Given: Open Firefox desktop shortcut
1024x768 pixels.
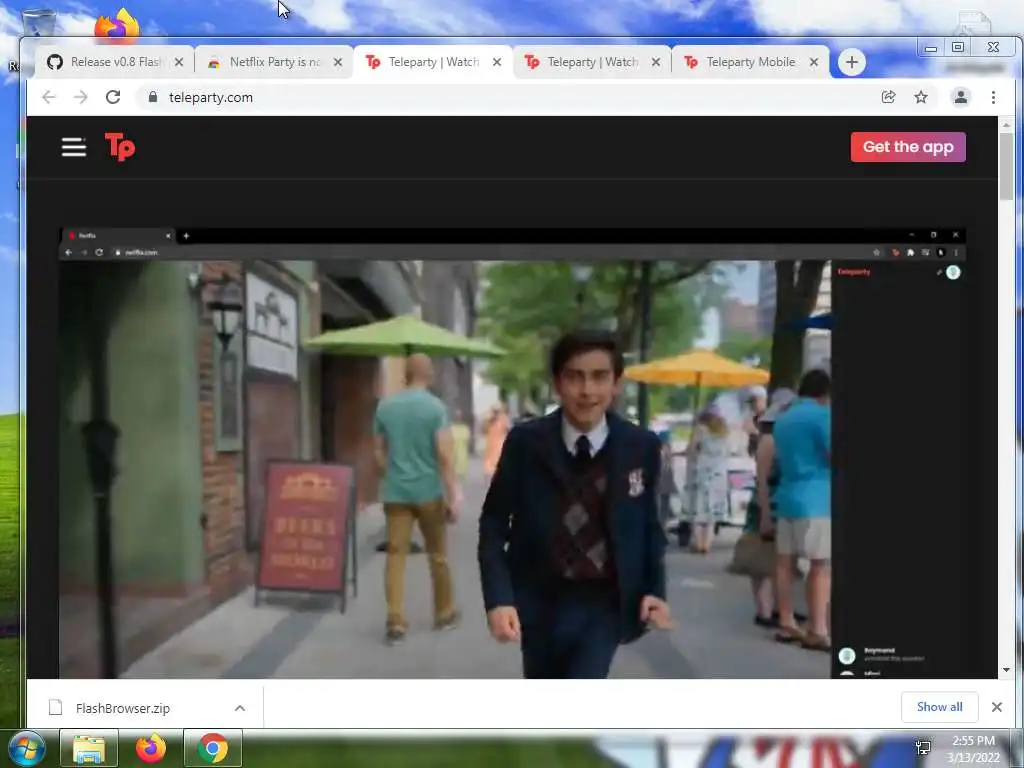Looking at the screenshot, I should click(117, 25).
